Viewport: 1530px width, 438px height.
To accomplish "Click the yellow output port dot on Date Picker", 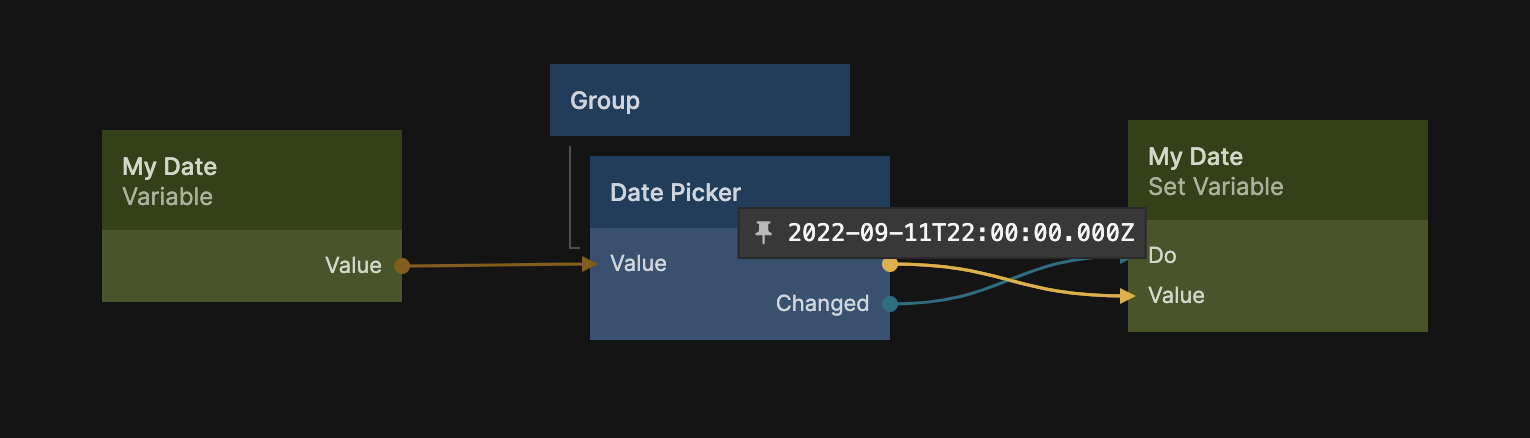I will coord(889,265).
